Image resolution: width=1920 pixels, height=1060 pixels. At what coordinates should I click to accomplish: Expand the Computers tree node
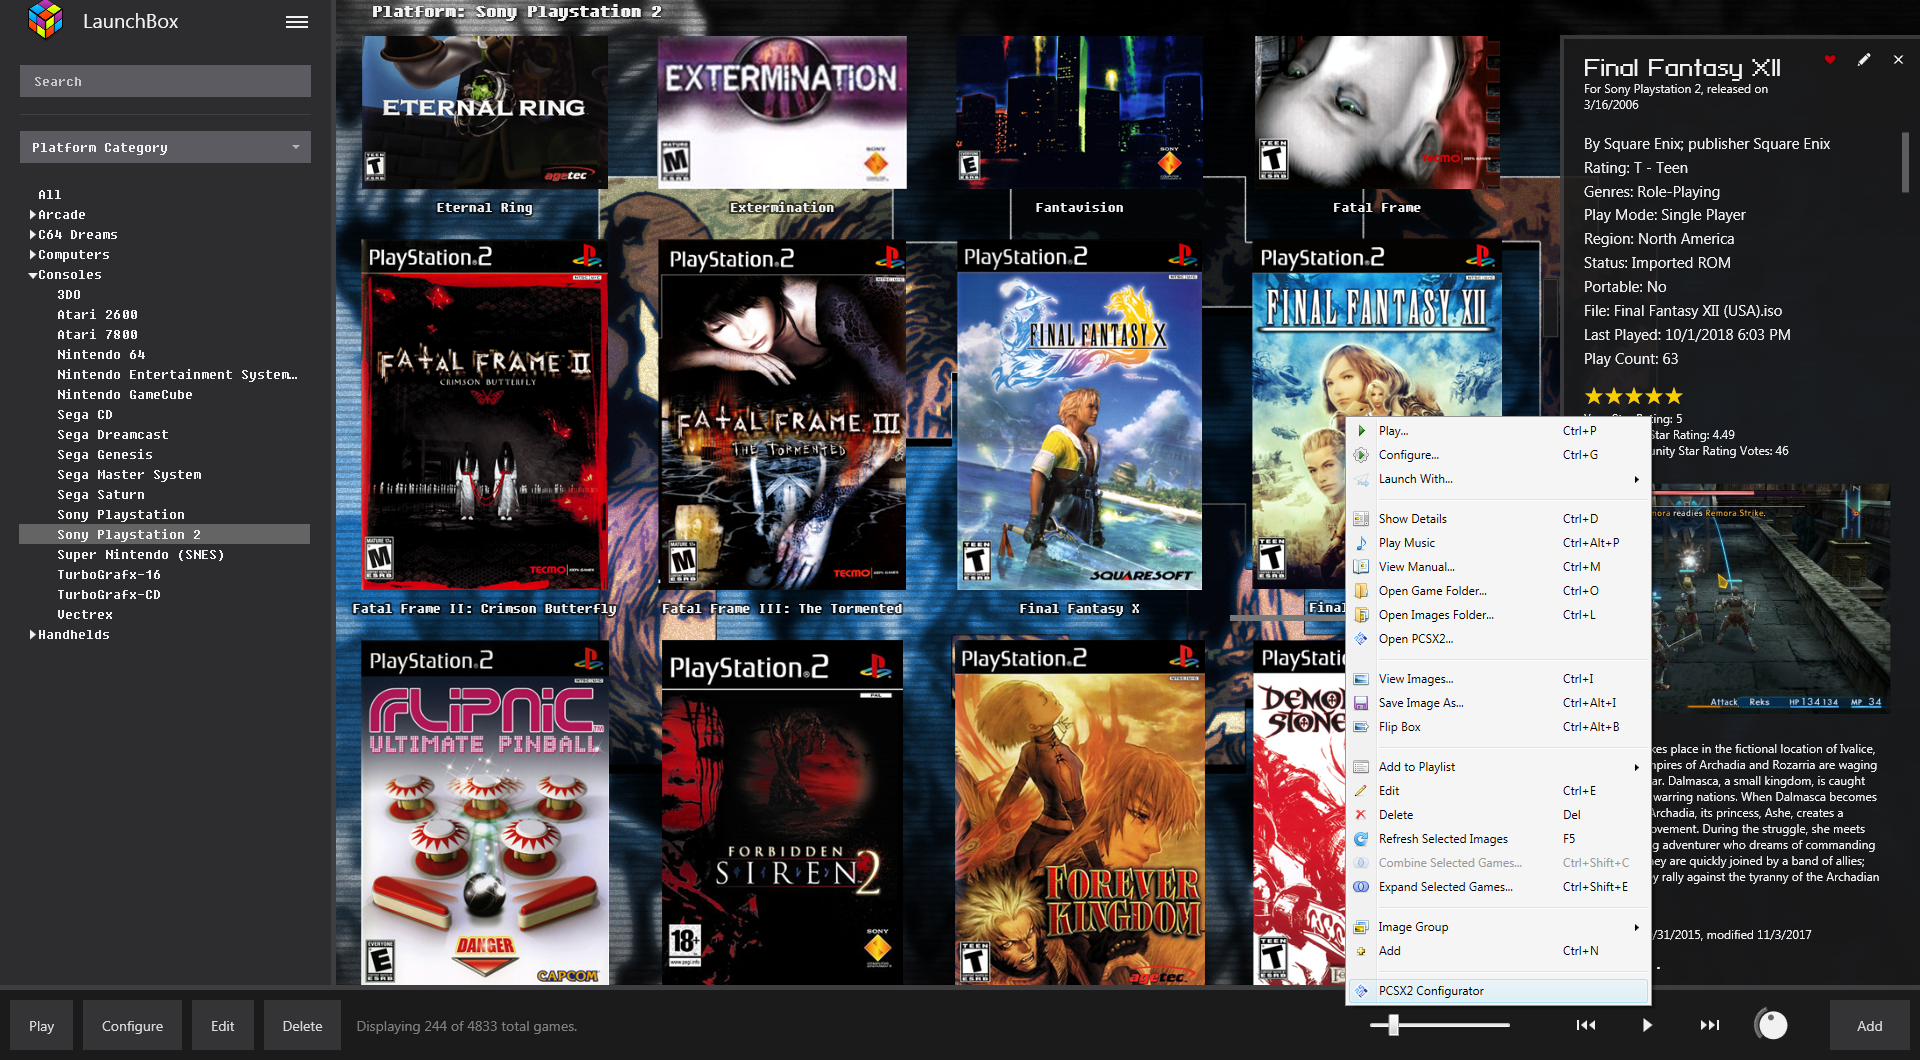point(33,255)
